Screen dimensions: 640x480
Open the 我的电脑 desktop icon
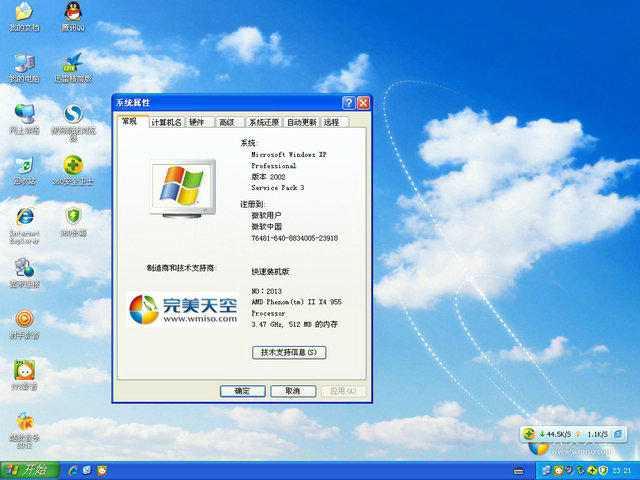point(24,68)
